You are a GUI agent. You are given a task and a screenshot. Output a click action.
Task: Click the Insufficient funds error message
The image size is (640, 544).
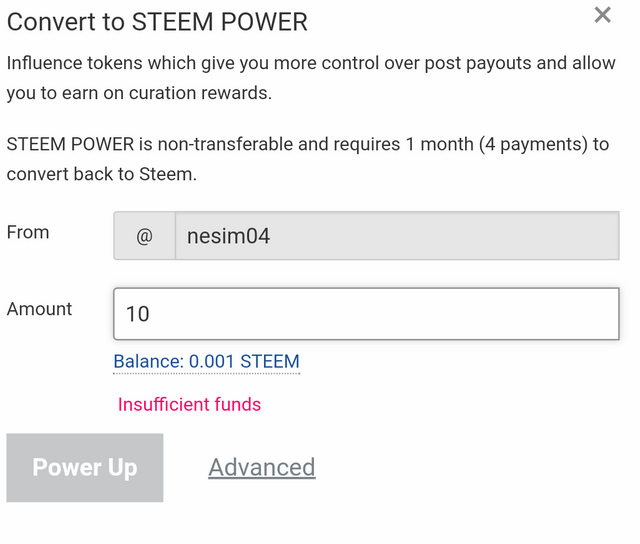click(x=189, y=405)
